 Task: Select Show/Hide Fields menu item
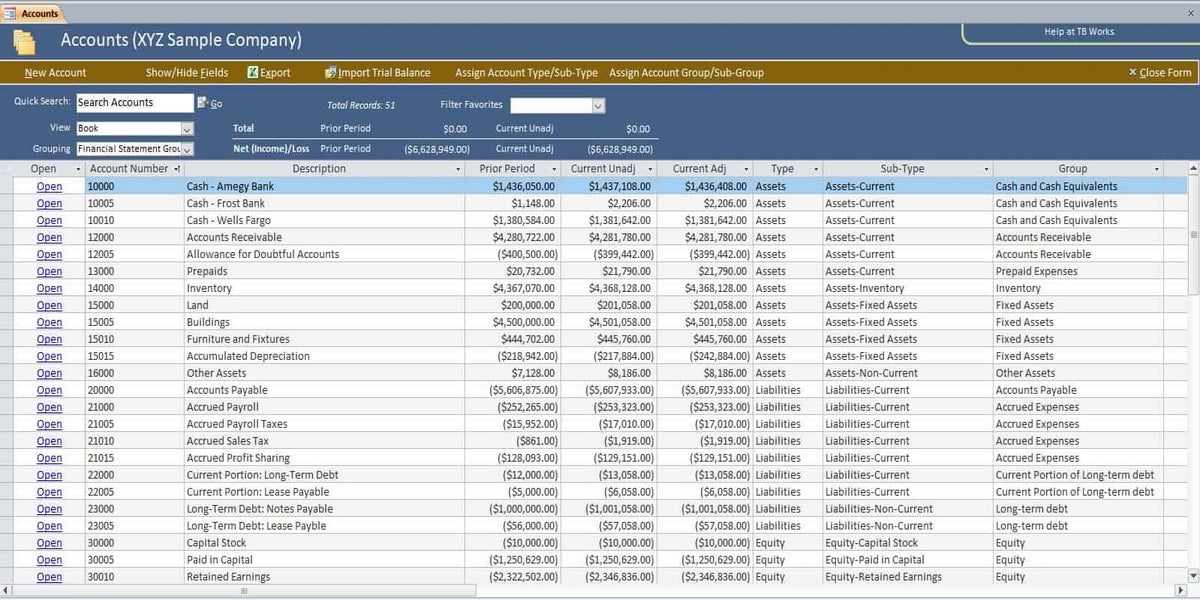tap(186, 73)
